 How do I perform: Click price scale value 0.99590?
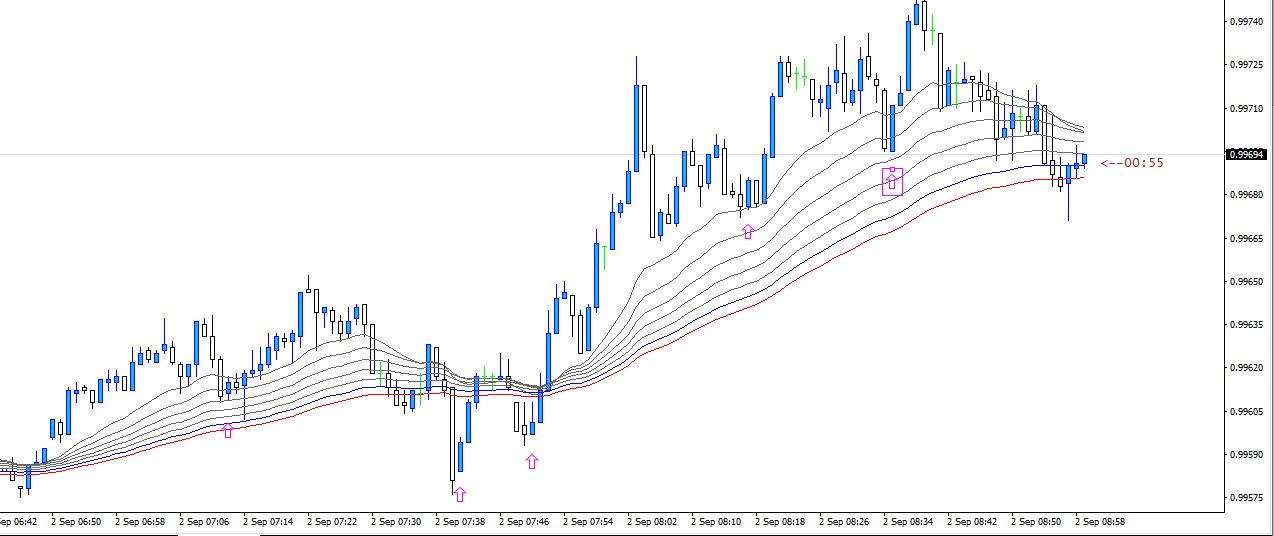point(1246,455)
